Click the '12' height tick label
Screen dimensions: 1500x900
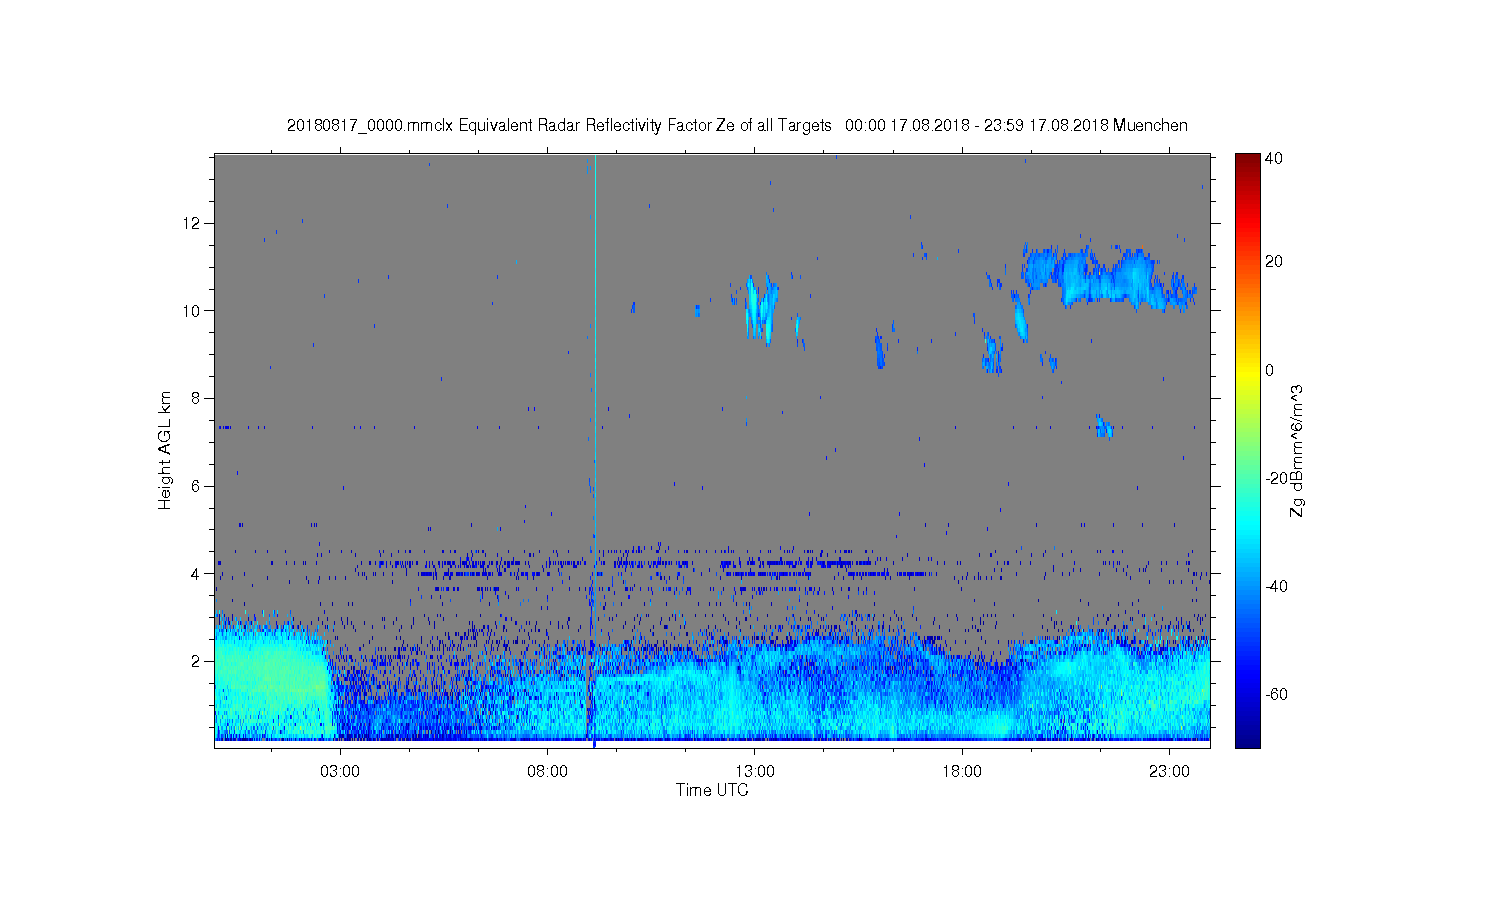193,222
